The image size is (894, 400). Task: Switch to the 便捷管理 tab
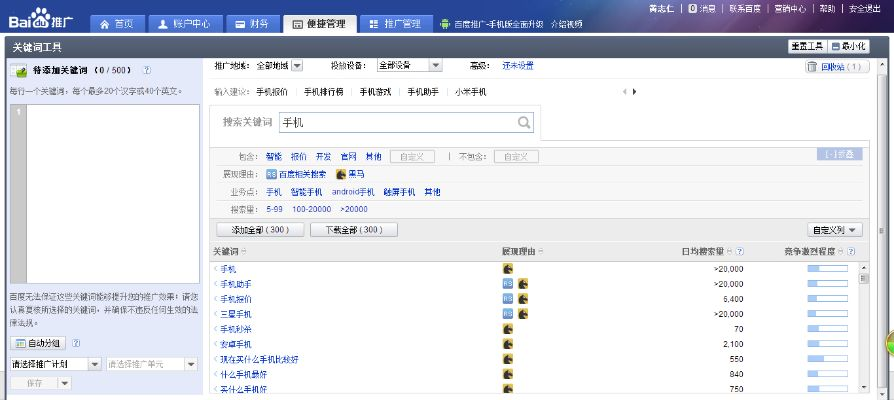point(320,24)
